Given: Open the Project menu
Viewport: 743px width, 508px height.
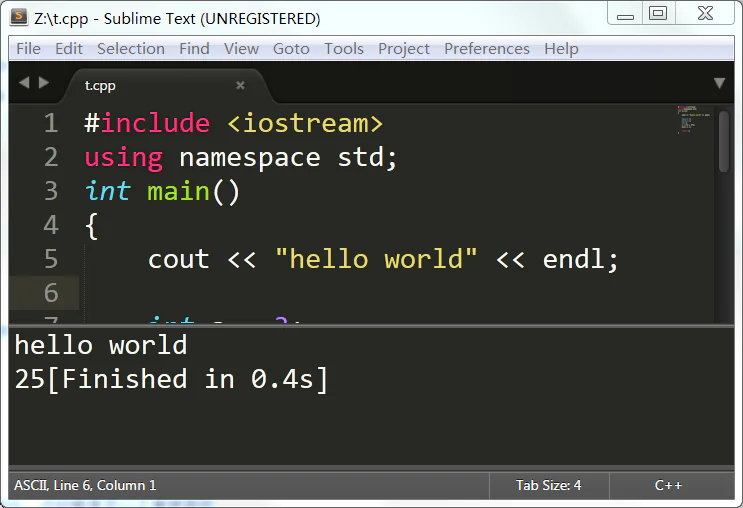Looking at the screenshot, I should 404,49.
